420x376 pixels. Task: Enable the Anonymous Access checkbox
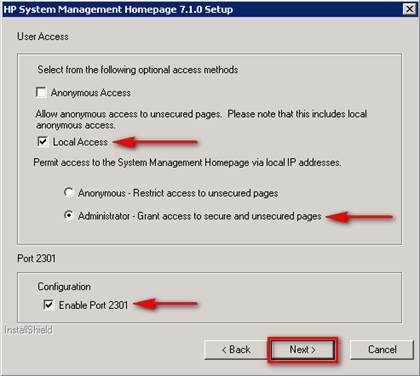pos(41,92)
